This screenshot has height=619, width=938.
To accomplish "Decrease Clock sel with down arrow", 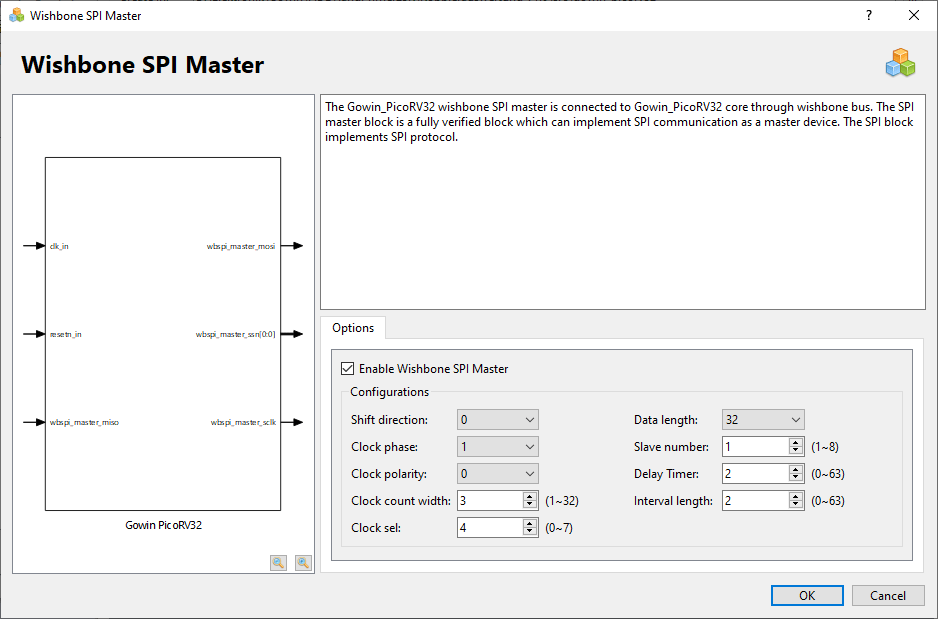I will click(x=529, y=532).
